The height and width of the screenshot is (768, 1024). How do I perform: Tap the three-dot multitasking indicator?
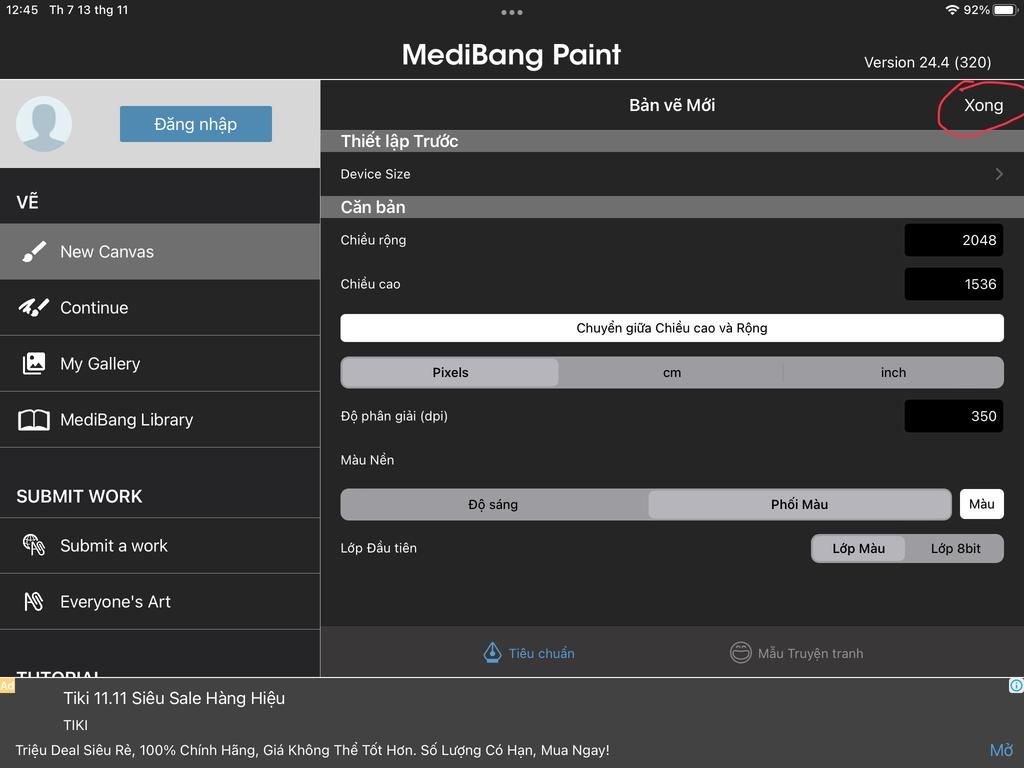point(511,12)
